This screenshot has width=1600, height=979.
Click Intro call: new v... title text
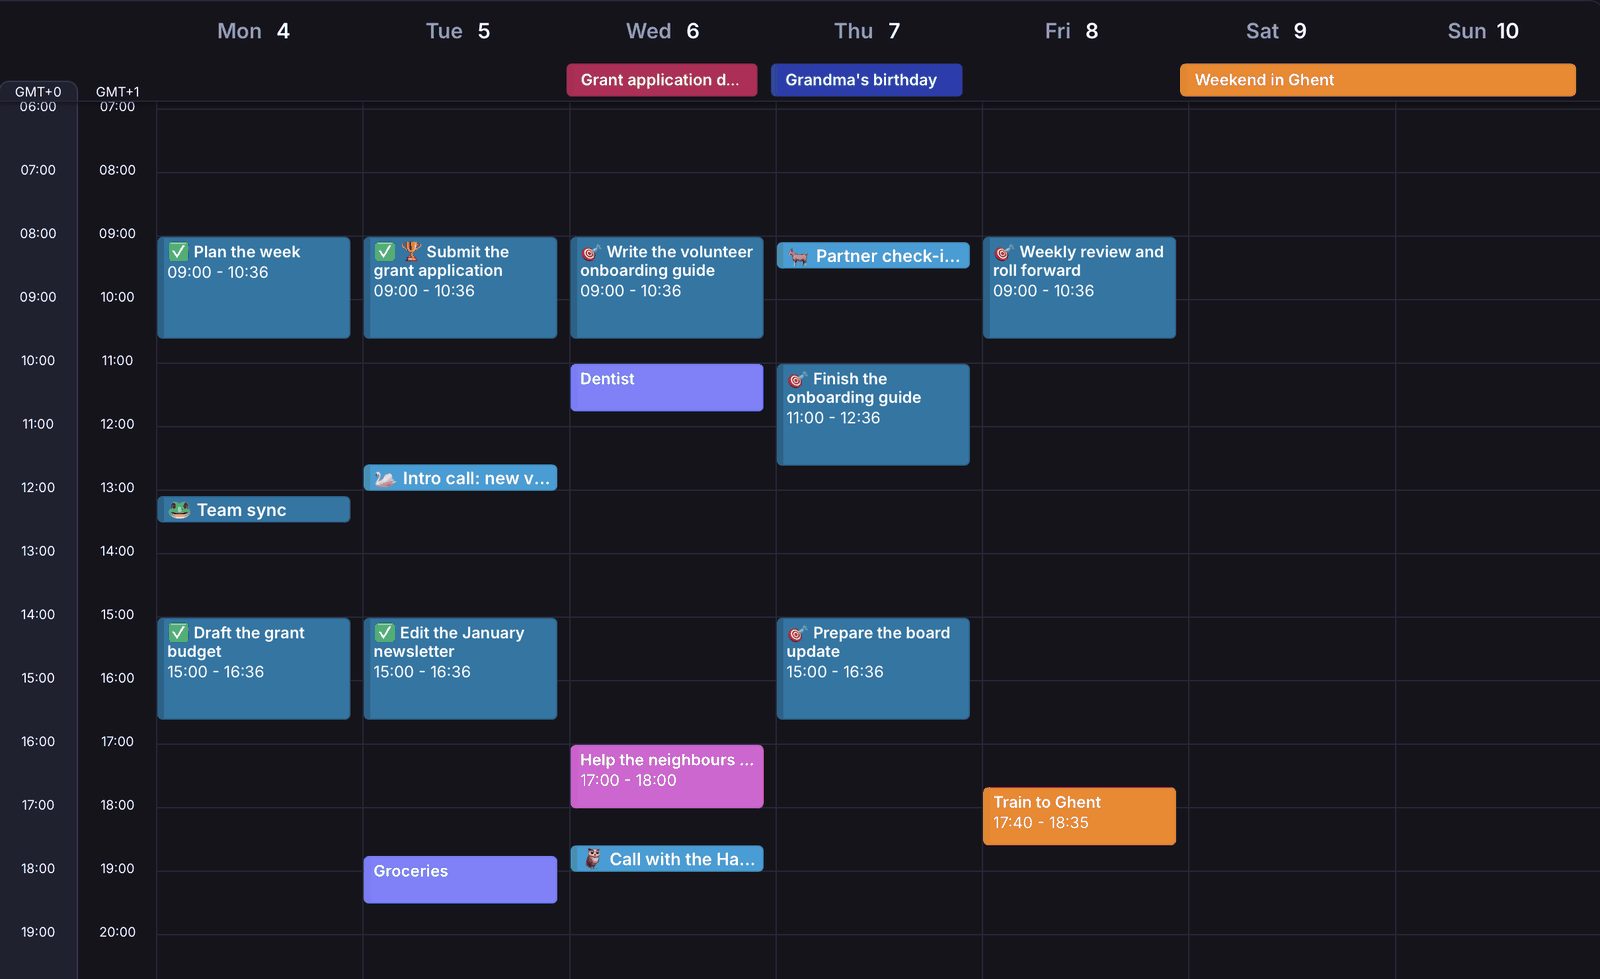pyautogui.click(x=476, y=479)
